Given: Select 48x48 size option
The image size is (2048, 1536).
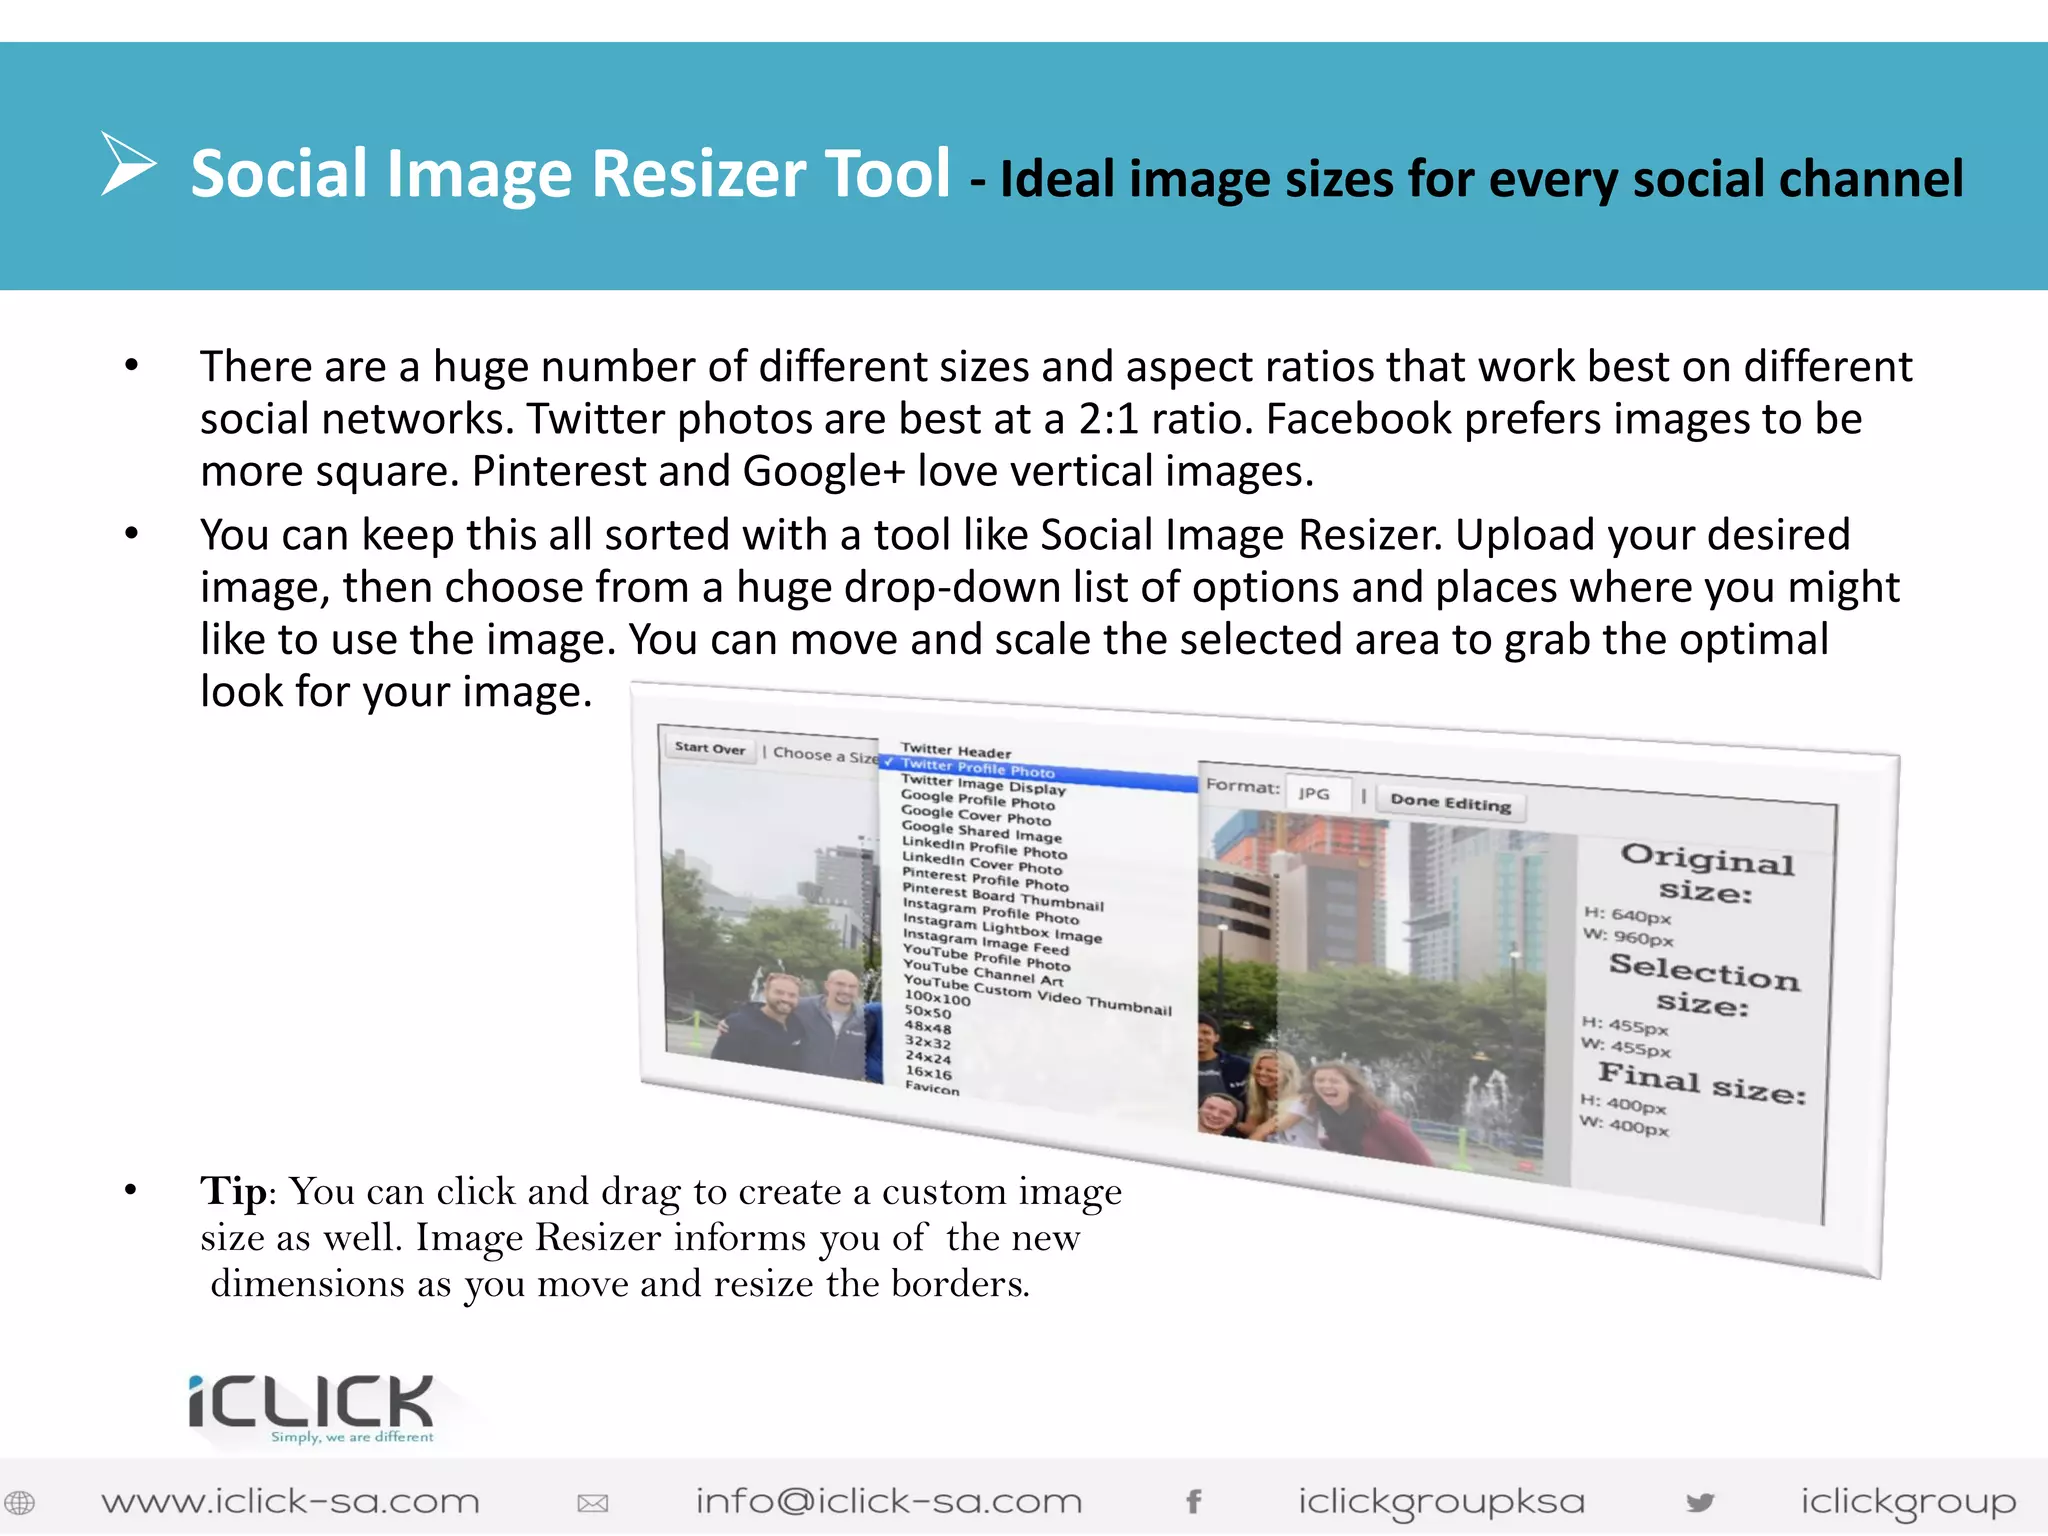Looking at the screenshot, I should click(x=928, y=1027).
